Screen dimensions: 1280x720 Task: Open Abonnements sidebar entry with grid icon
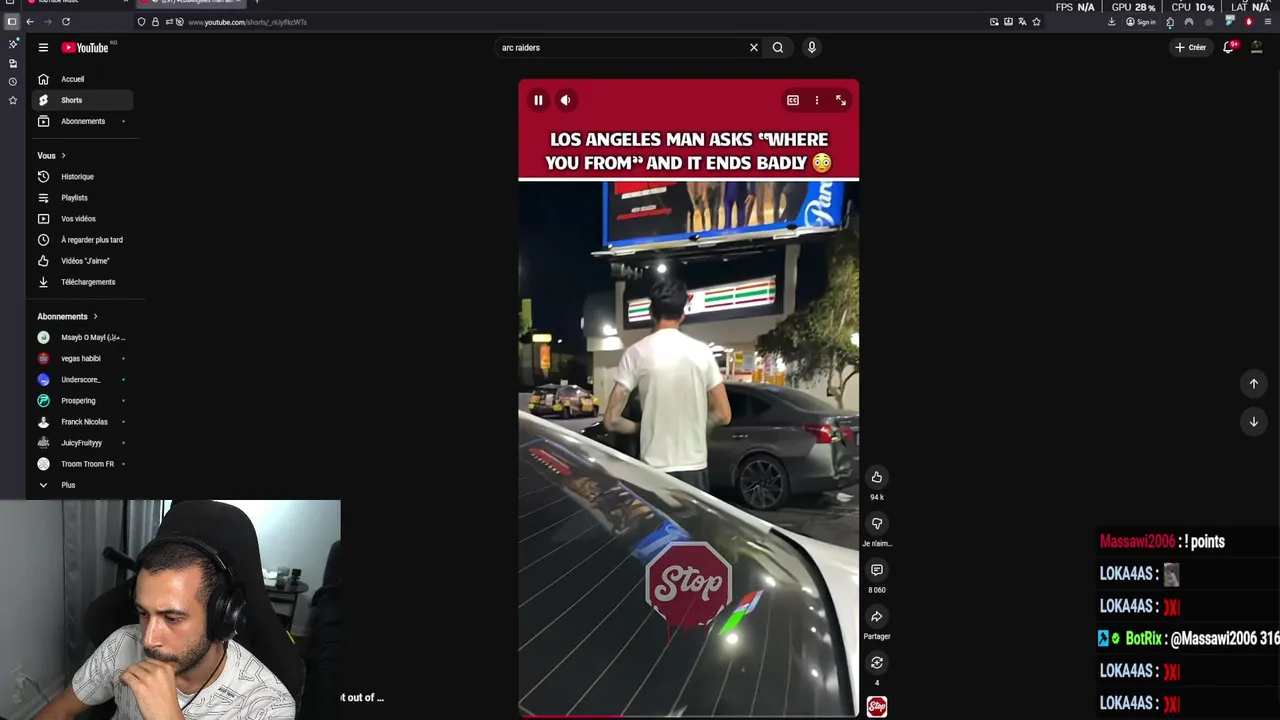click(x=81, y=121)
